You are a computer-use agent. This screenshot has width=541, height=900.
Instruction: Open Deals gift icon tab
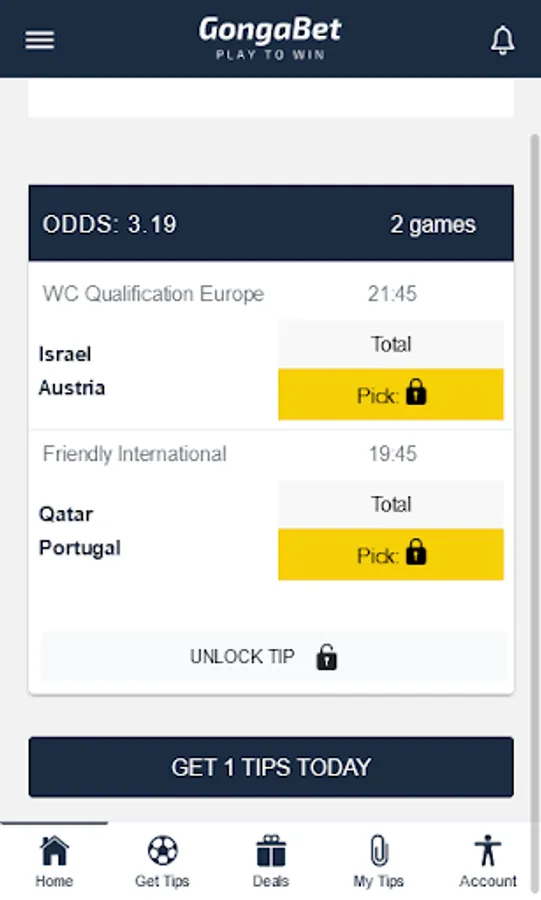point(271,861)
